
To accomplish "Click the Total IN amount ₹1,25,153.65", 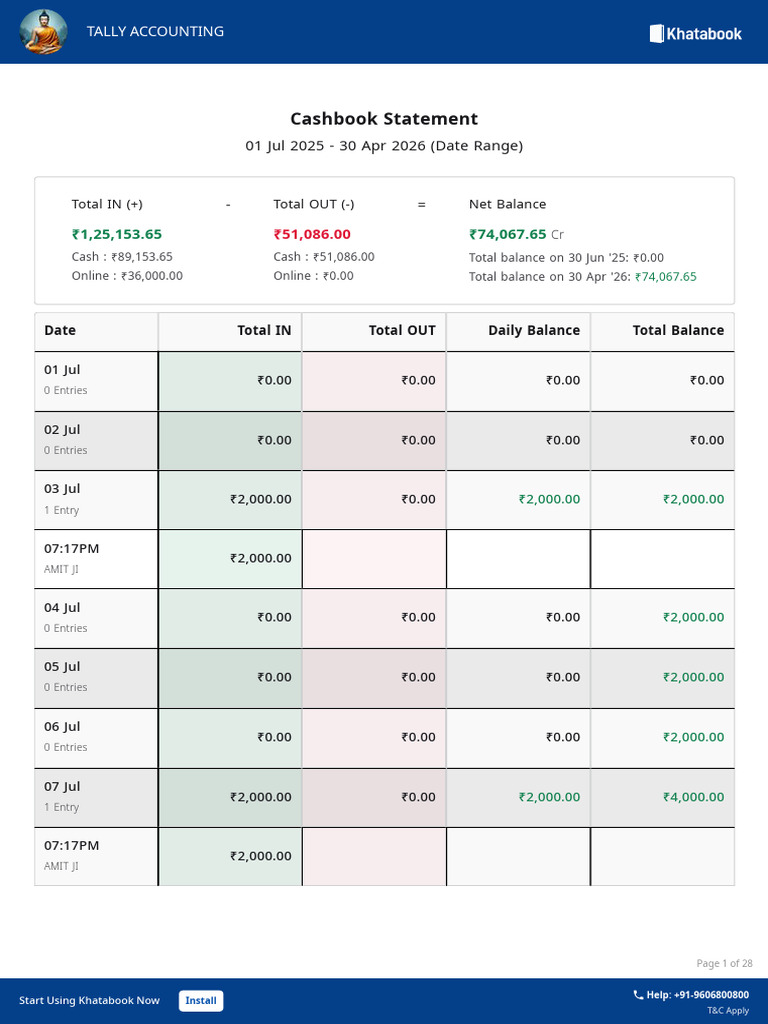I will click(x=117, y=234).
